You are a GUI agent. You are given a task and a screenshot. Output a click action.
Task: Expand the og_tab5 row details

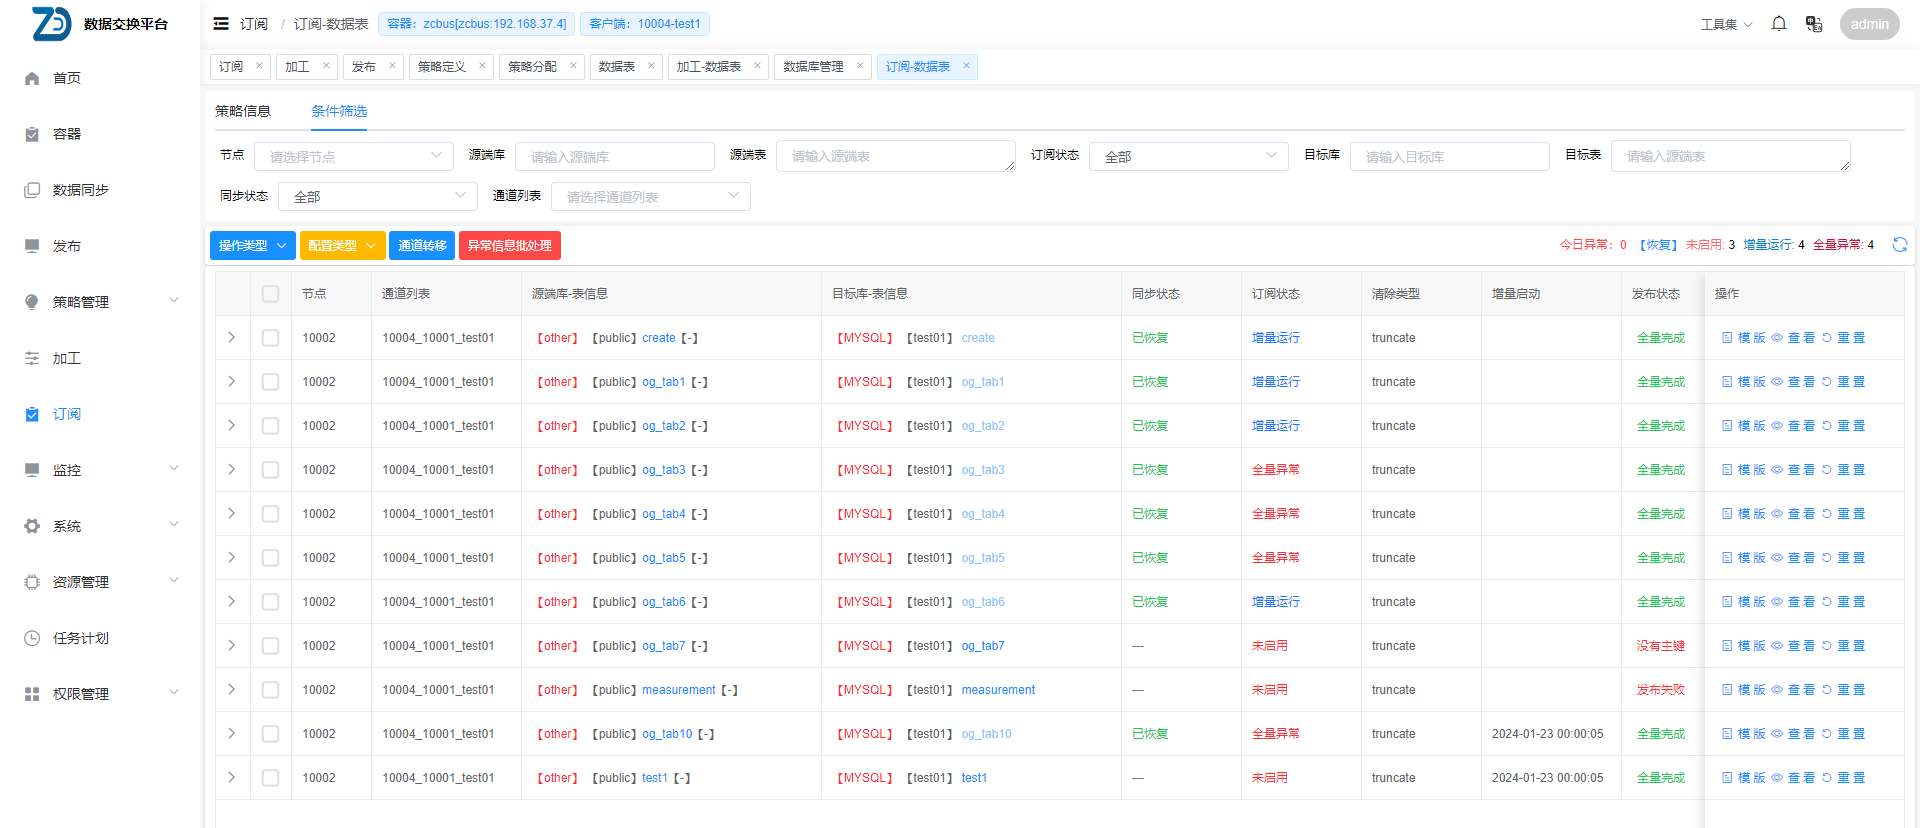[232, 558]
